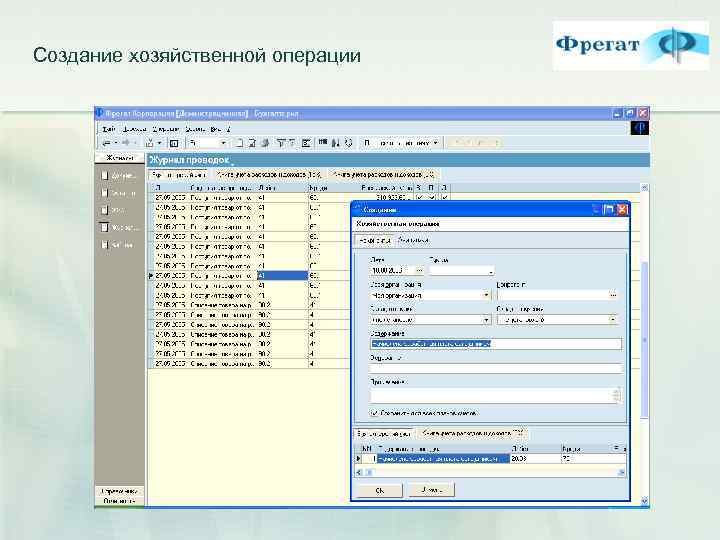The width and height of the screenshot is (720, 540).
Task: Click the grid columns icon in toolbar
Action: [x=323, y=143]
